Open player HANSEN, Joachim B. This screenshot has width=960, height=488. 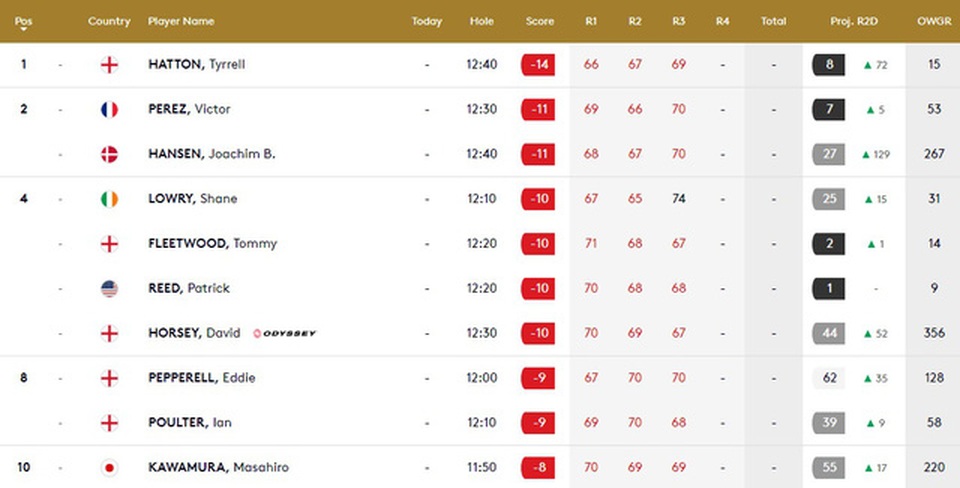212,154
